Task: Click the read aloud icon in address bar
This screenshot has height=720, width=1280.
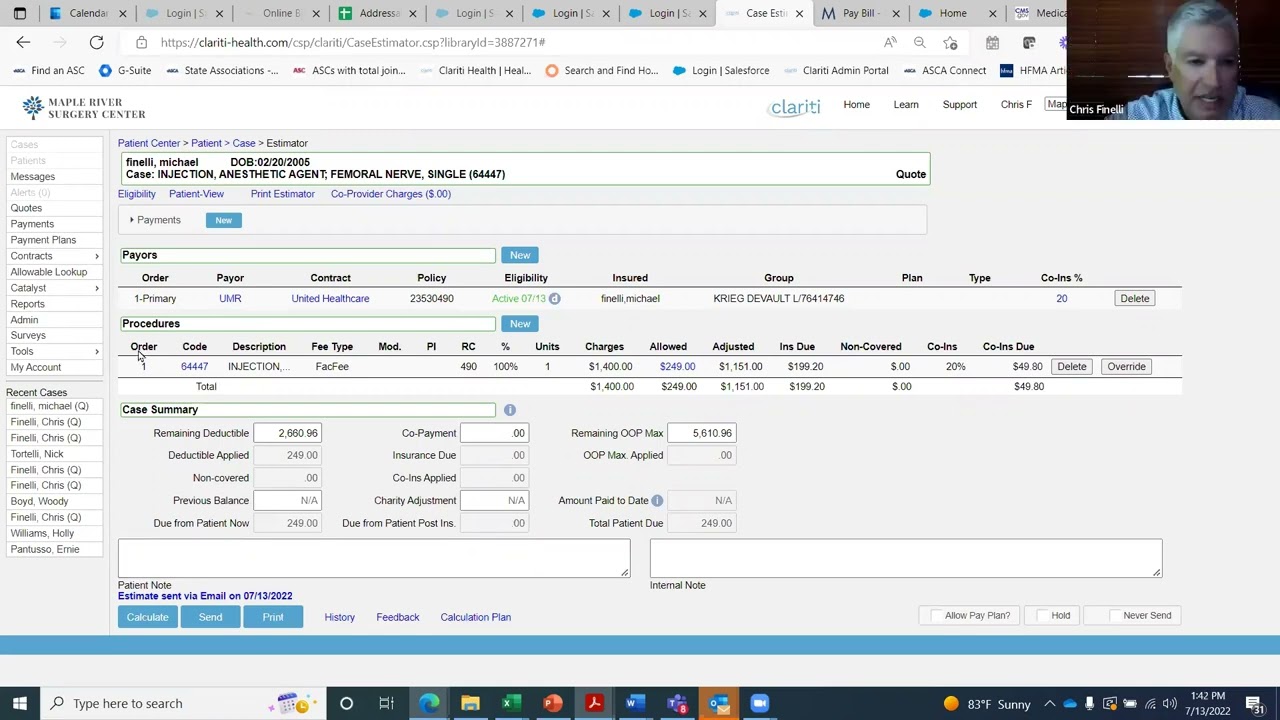Action: [x=889, y=42]
